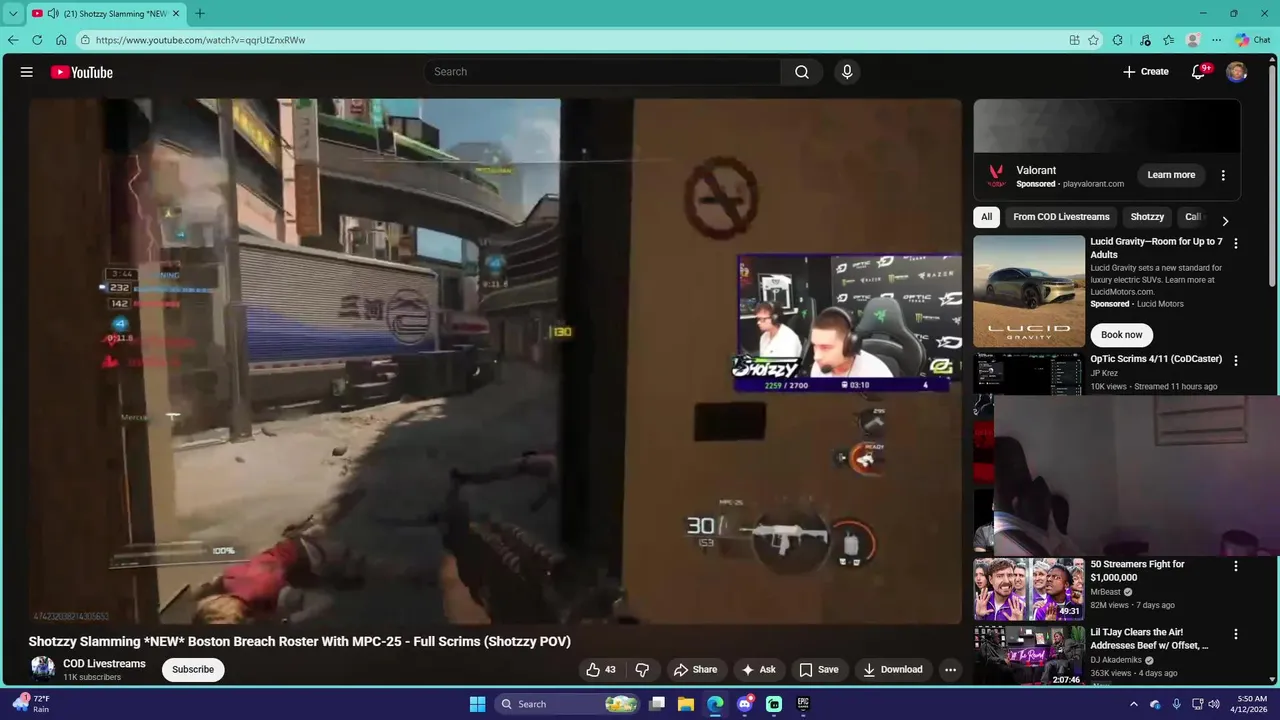Screen dimensions: 1280x720
Task: Open a new browser tab
Action: pyautogui.click(x=200, y=13)
